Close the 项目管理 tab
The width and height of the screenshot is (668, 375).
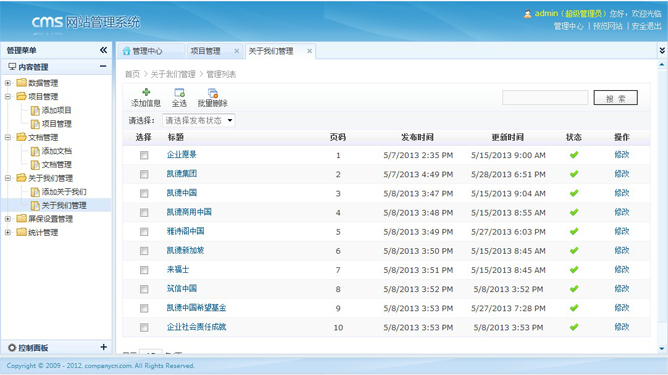(x=236, y=51)
